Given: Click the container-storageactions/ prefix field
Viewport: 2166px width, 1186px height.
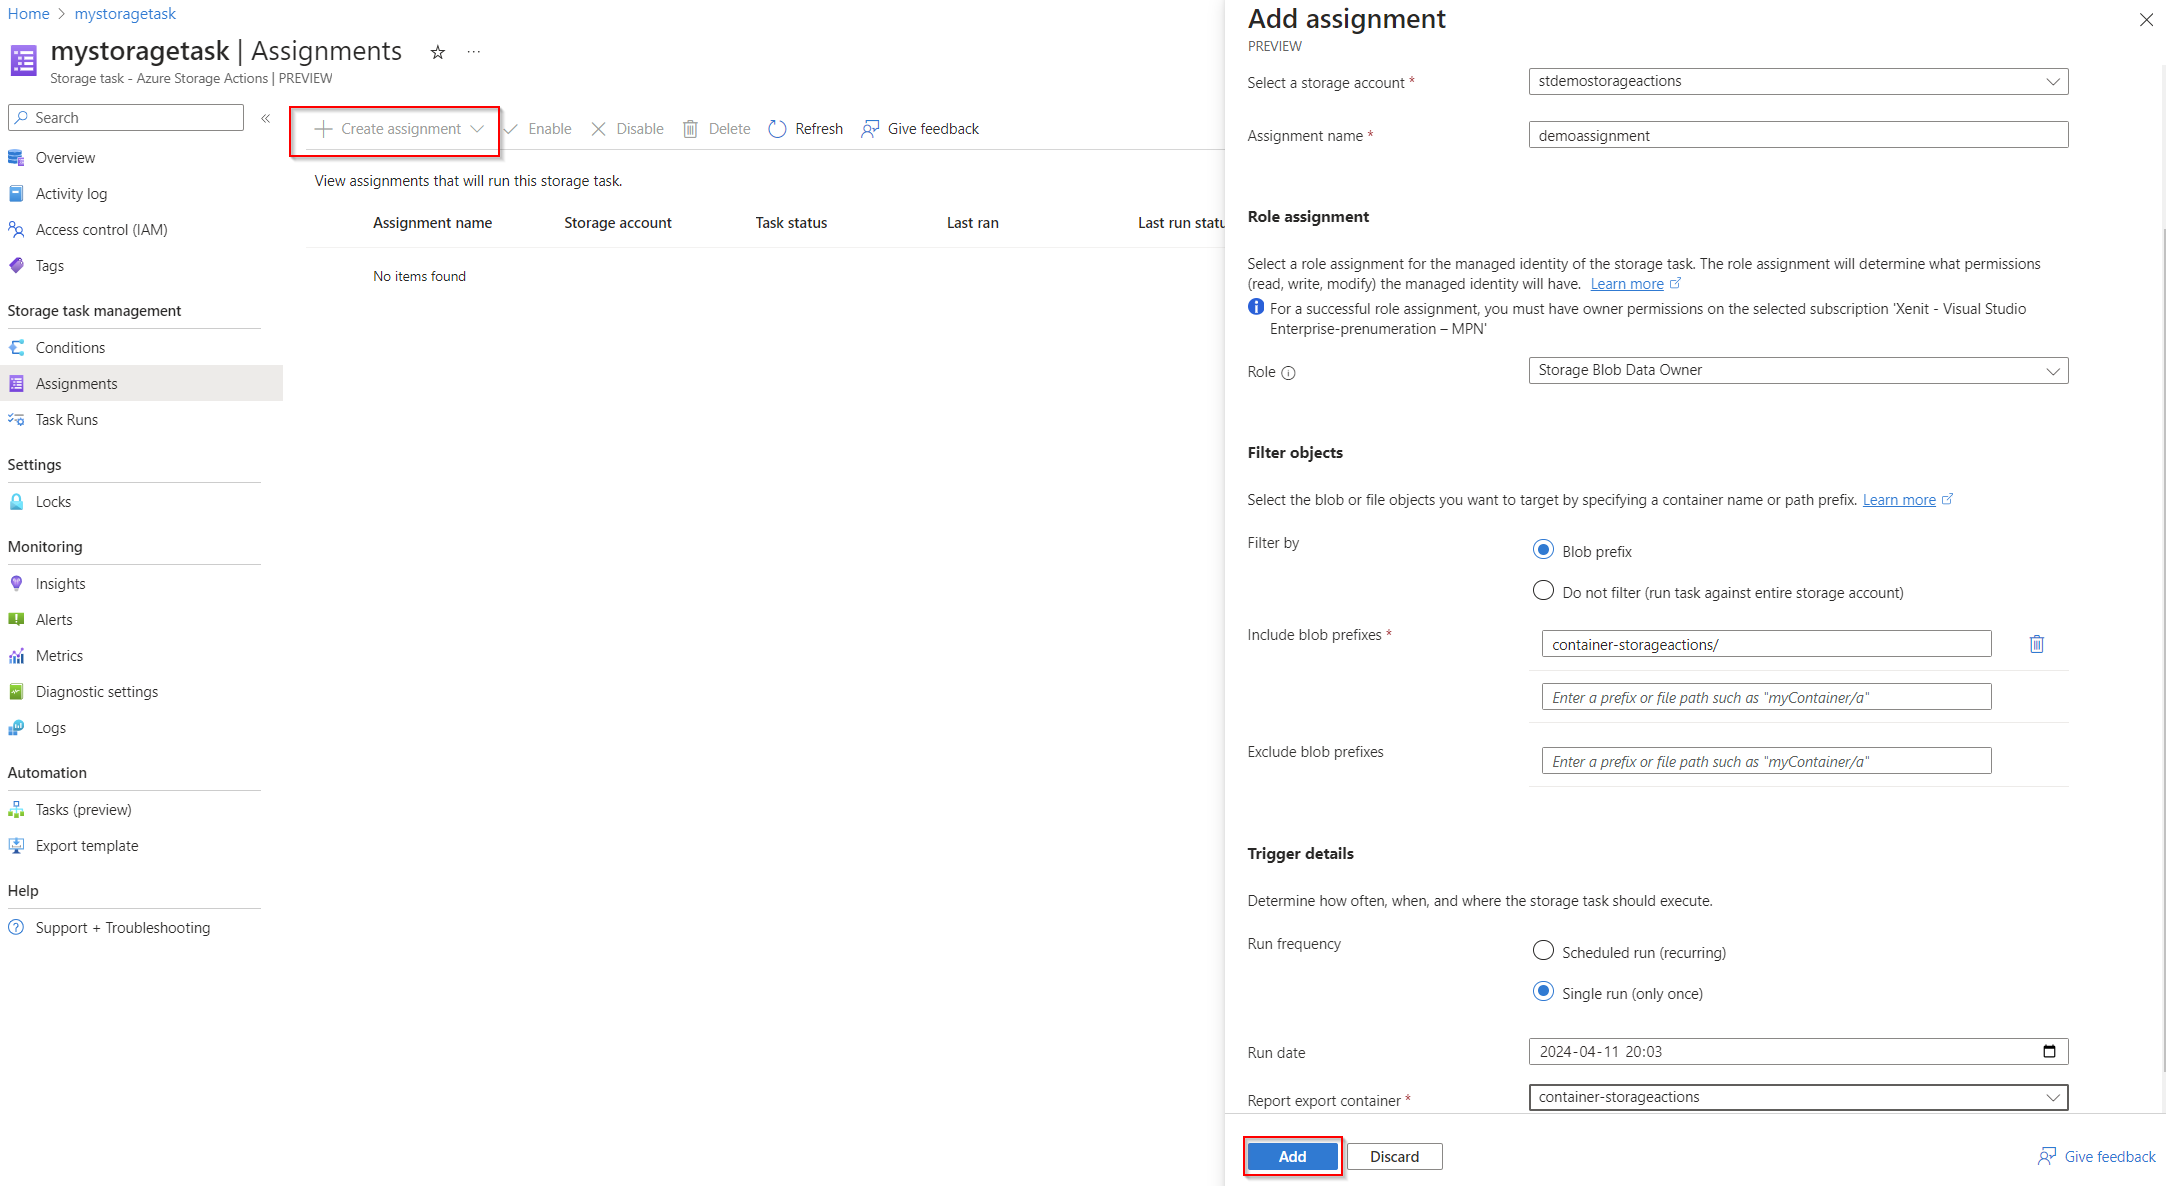Looking at the screenshot, I should pos(1766,644).
